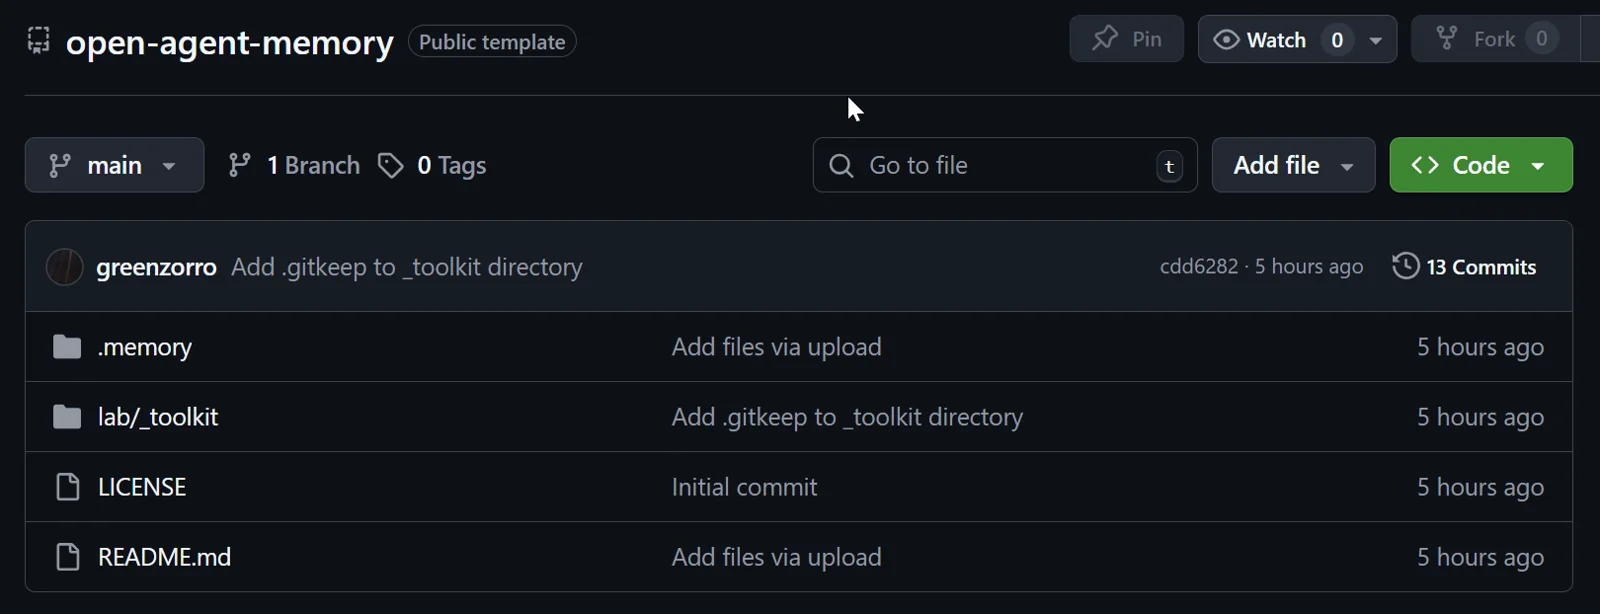
Task: Click the .memory folder icon
Action: (x=67, y=347)
